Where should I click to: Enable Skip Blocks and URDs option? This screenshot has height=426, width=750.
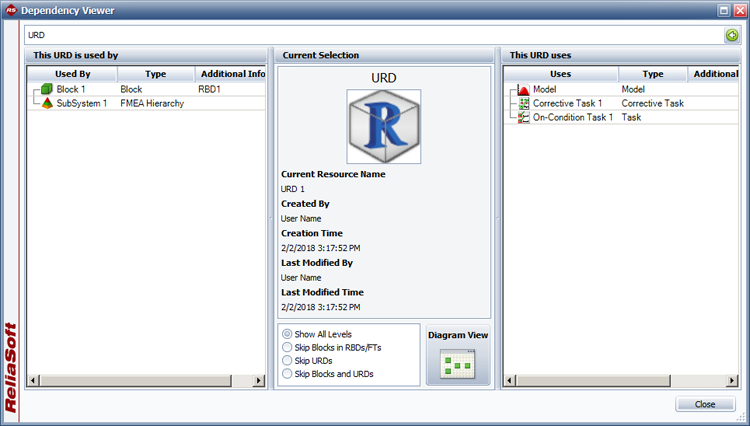click(x=288, y=373)
